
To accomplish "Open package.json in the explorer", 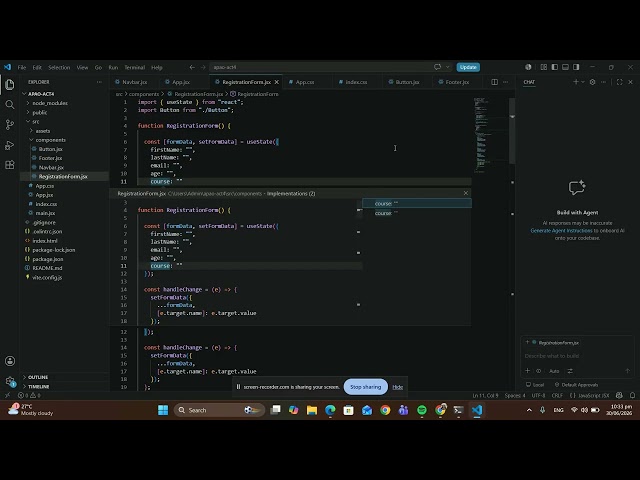I will tap(47, 259).
